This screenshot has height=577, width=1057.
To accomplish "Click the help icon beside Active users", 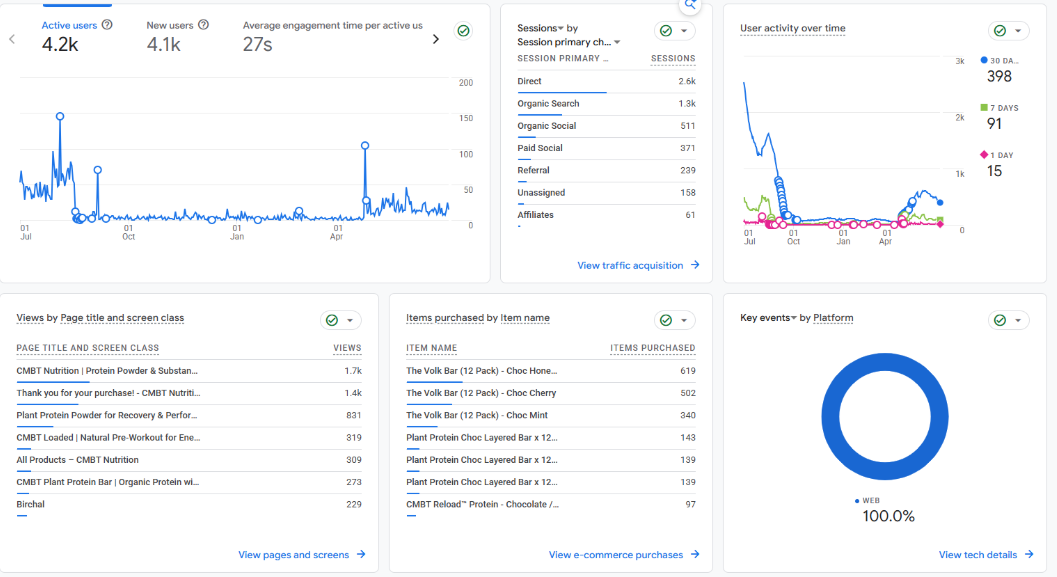I will 107,25.
